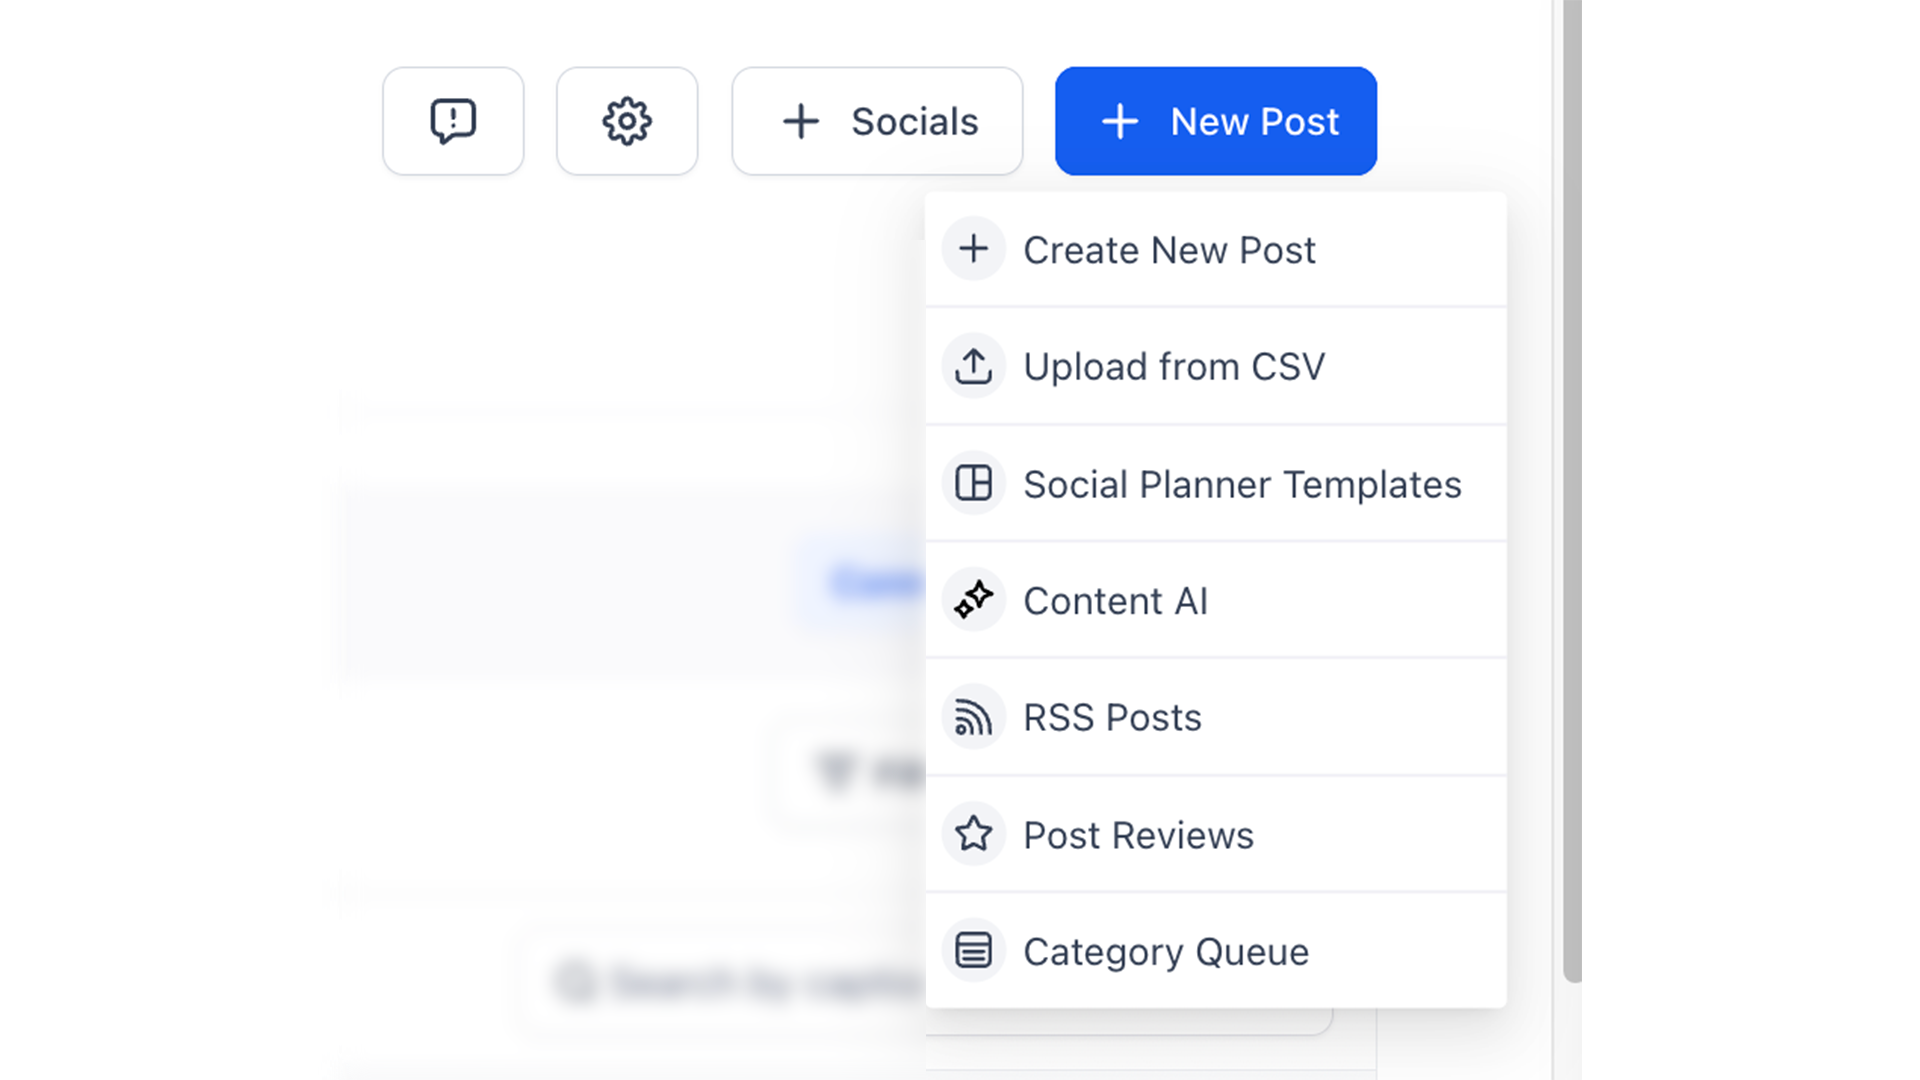Click the list icon for Category Queue
Viewport: 1920px width, 1080px height.
973,951
